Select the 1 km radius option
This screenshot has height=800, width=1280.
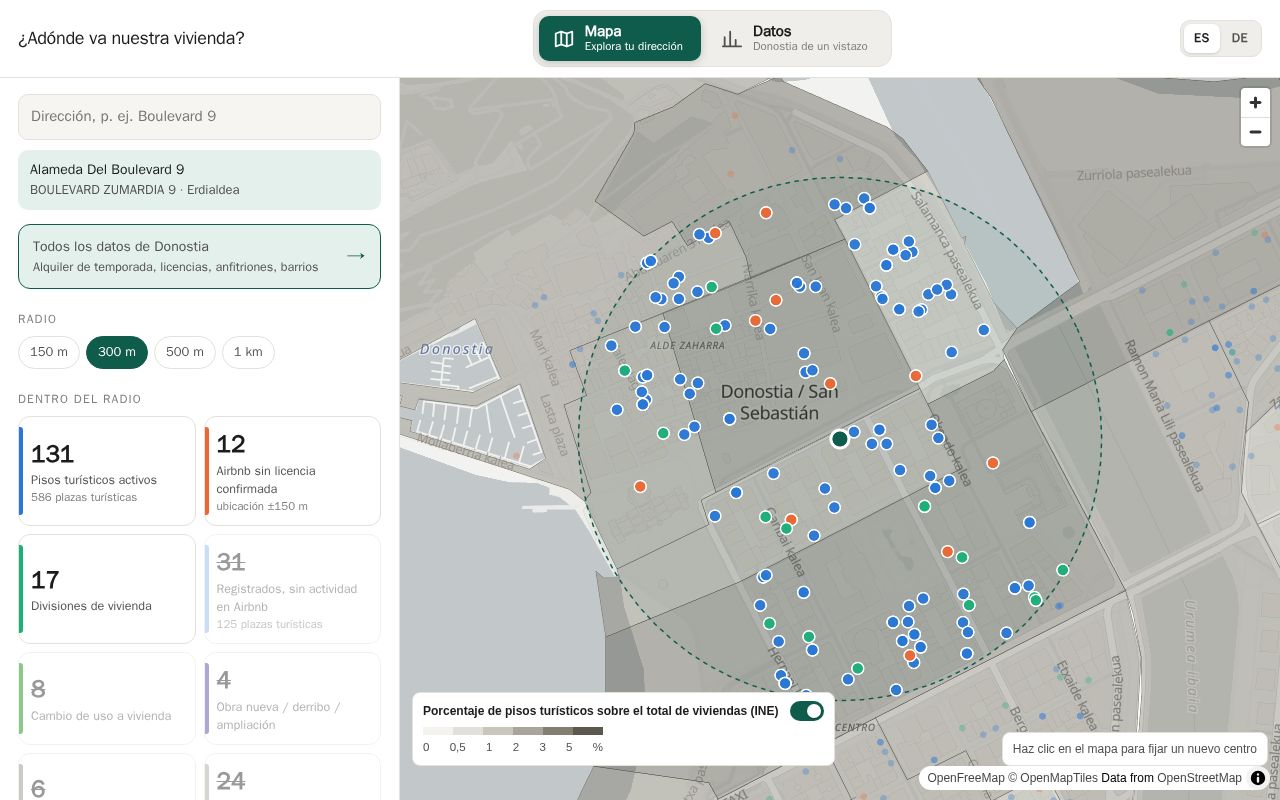(x=248, y=352)
